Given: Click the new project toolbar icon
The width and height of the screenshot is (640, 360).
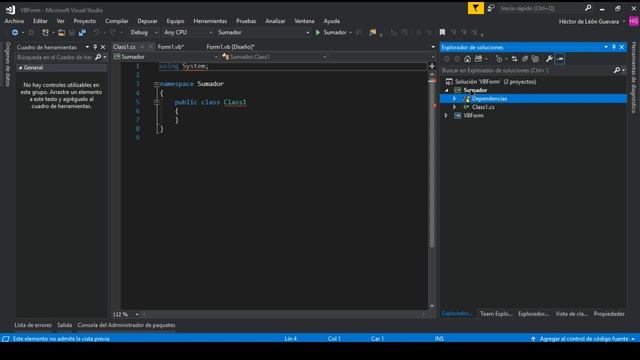Looking at the screenshot, I should click(45, 32).
